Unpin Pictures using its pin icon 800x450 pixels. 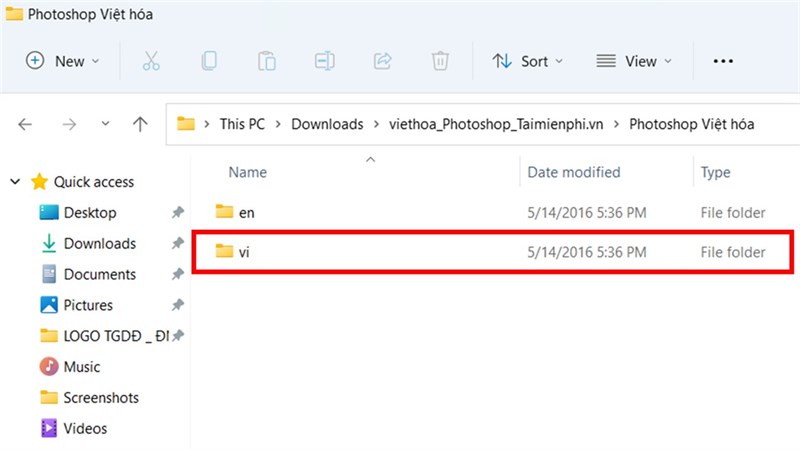click(x=178, y=305)
